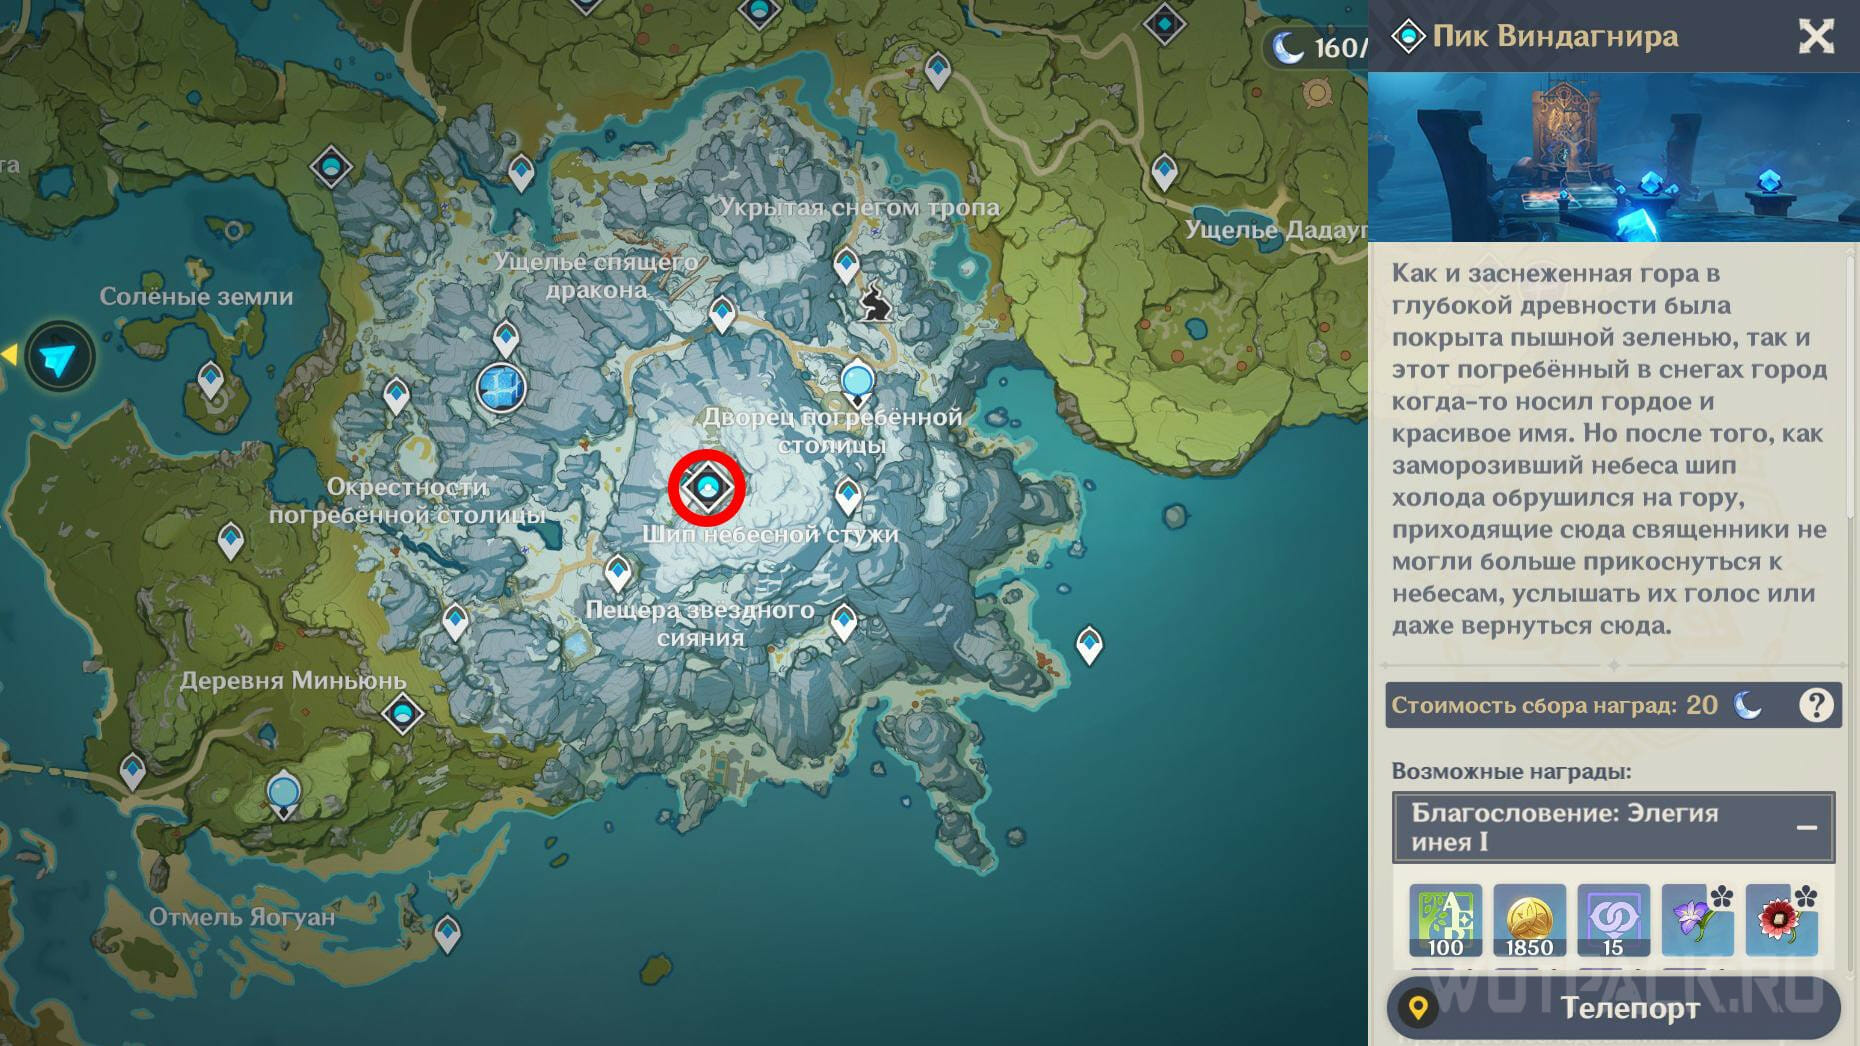Click the 100 Adventure EXP reward icon
This screenshot has width=1860, height=1046.
[1445, 920]
